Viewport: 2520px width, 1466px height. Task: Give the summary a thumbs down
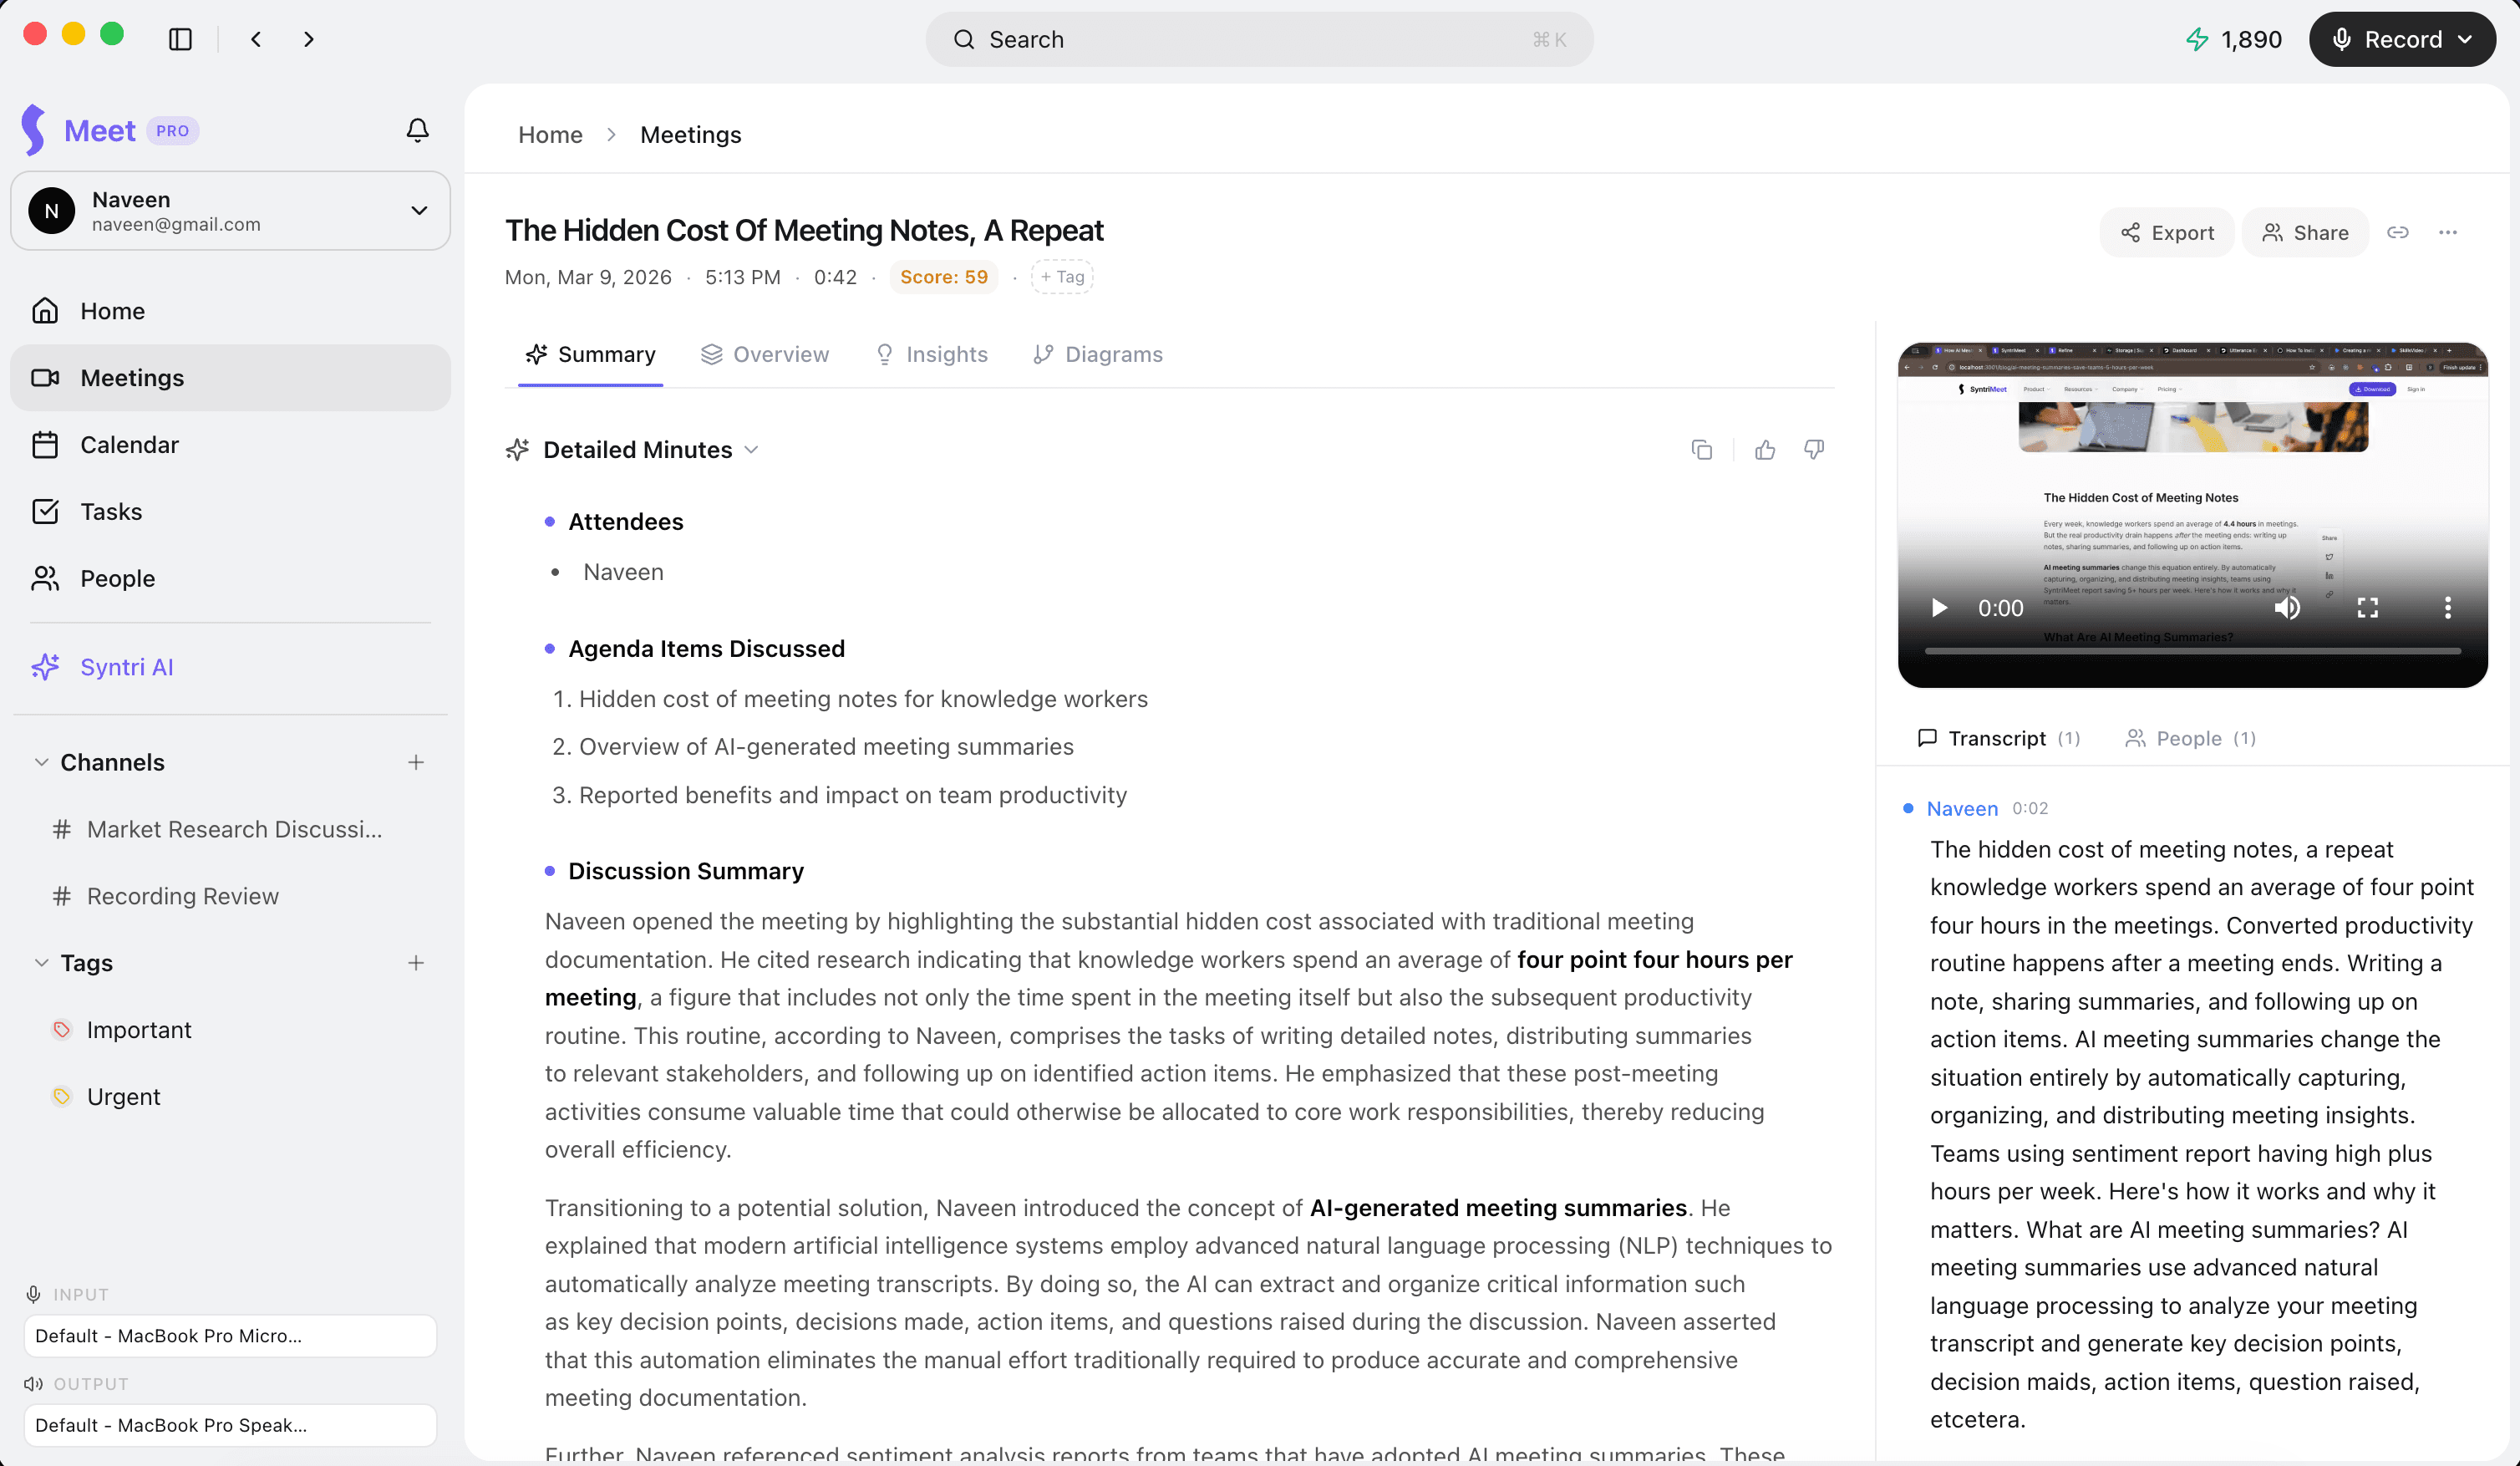point(1814,450)
